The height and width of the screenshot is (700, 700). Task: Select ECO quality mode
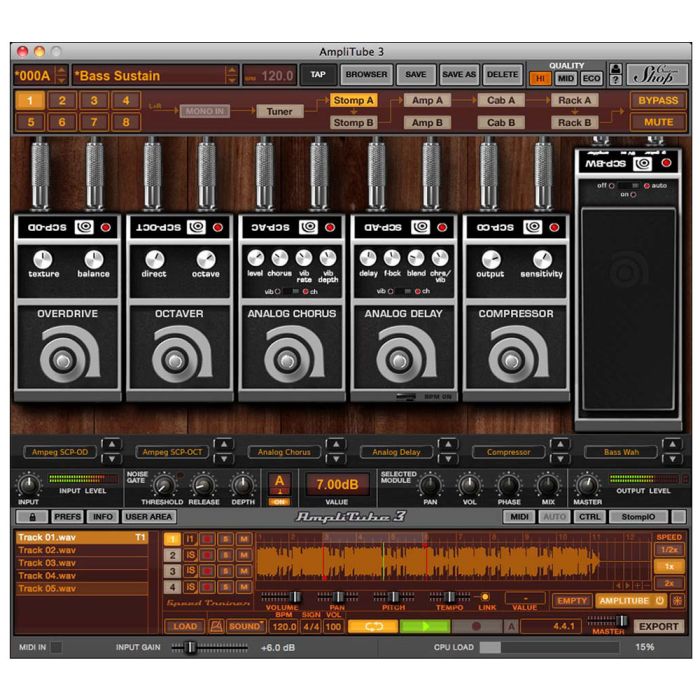(x=592, y=79)
